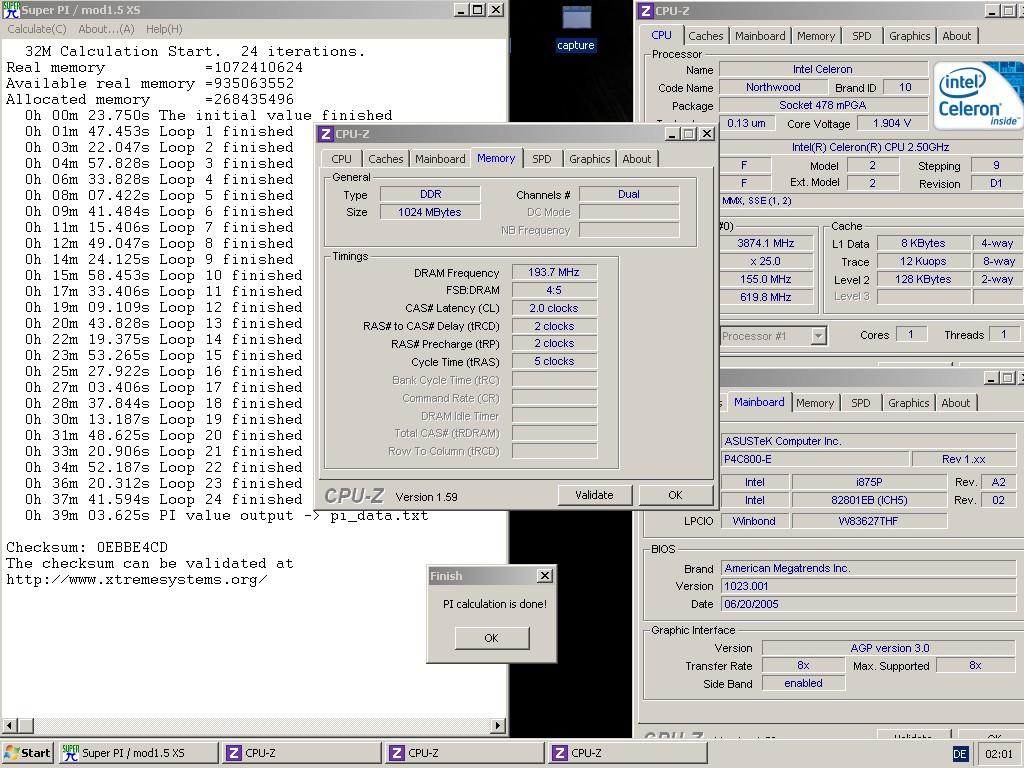The image size is (1024, 768).
Task: Click the Loop 24 finished line
Action: pyautogui.click(x=164, y=500)
